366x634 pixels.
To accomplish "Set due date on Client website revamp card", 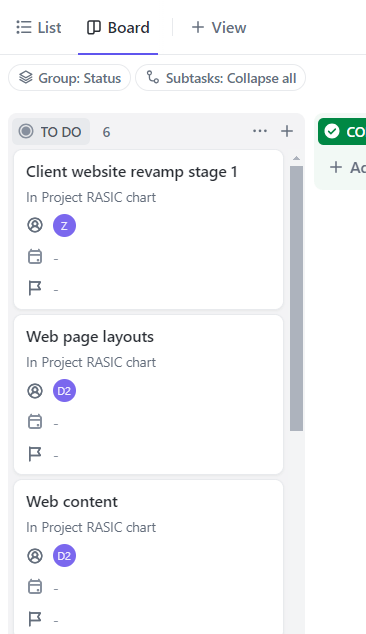I will [x=35, y=257].
